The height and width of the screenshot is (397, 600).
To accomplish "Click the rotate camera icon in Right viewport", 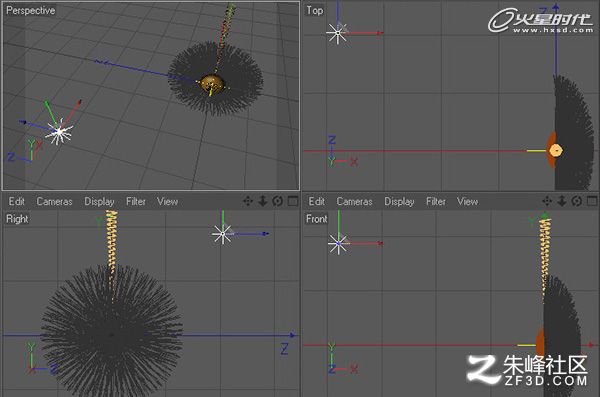I will [278, 201].
